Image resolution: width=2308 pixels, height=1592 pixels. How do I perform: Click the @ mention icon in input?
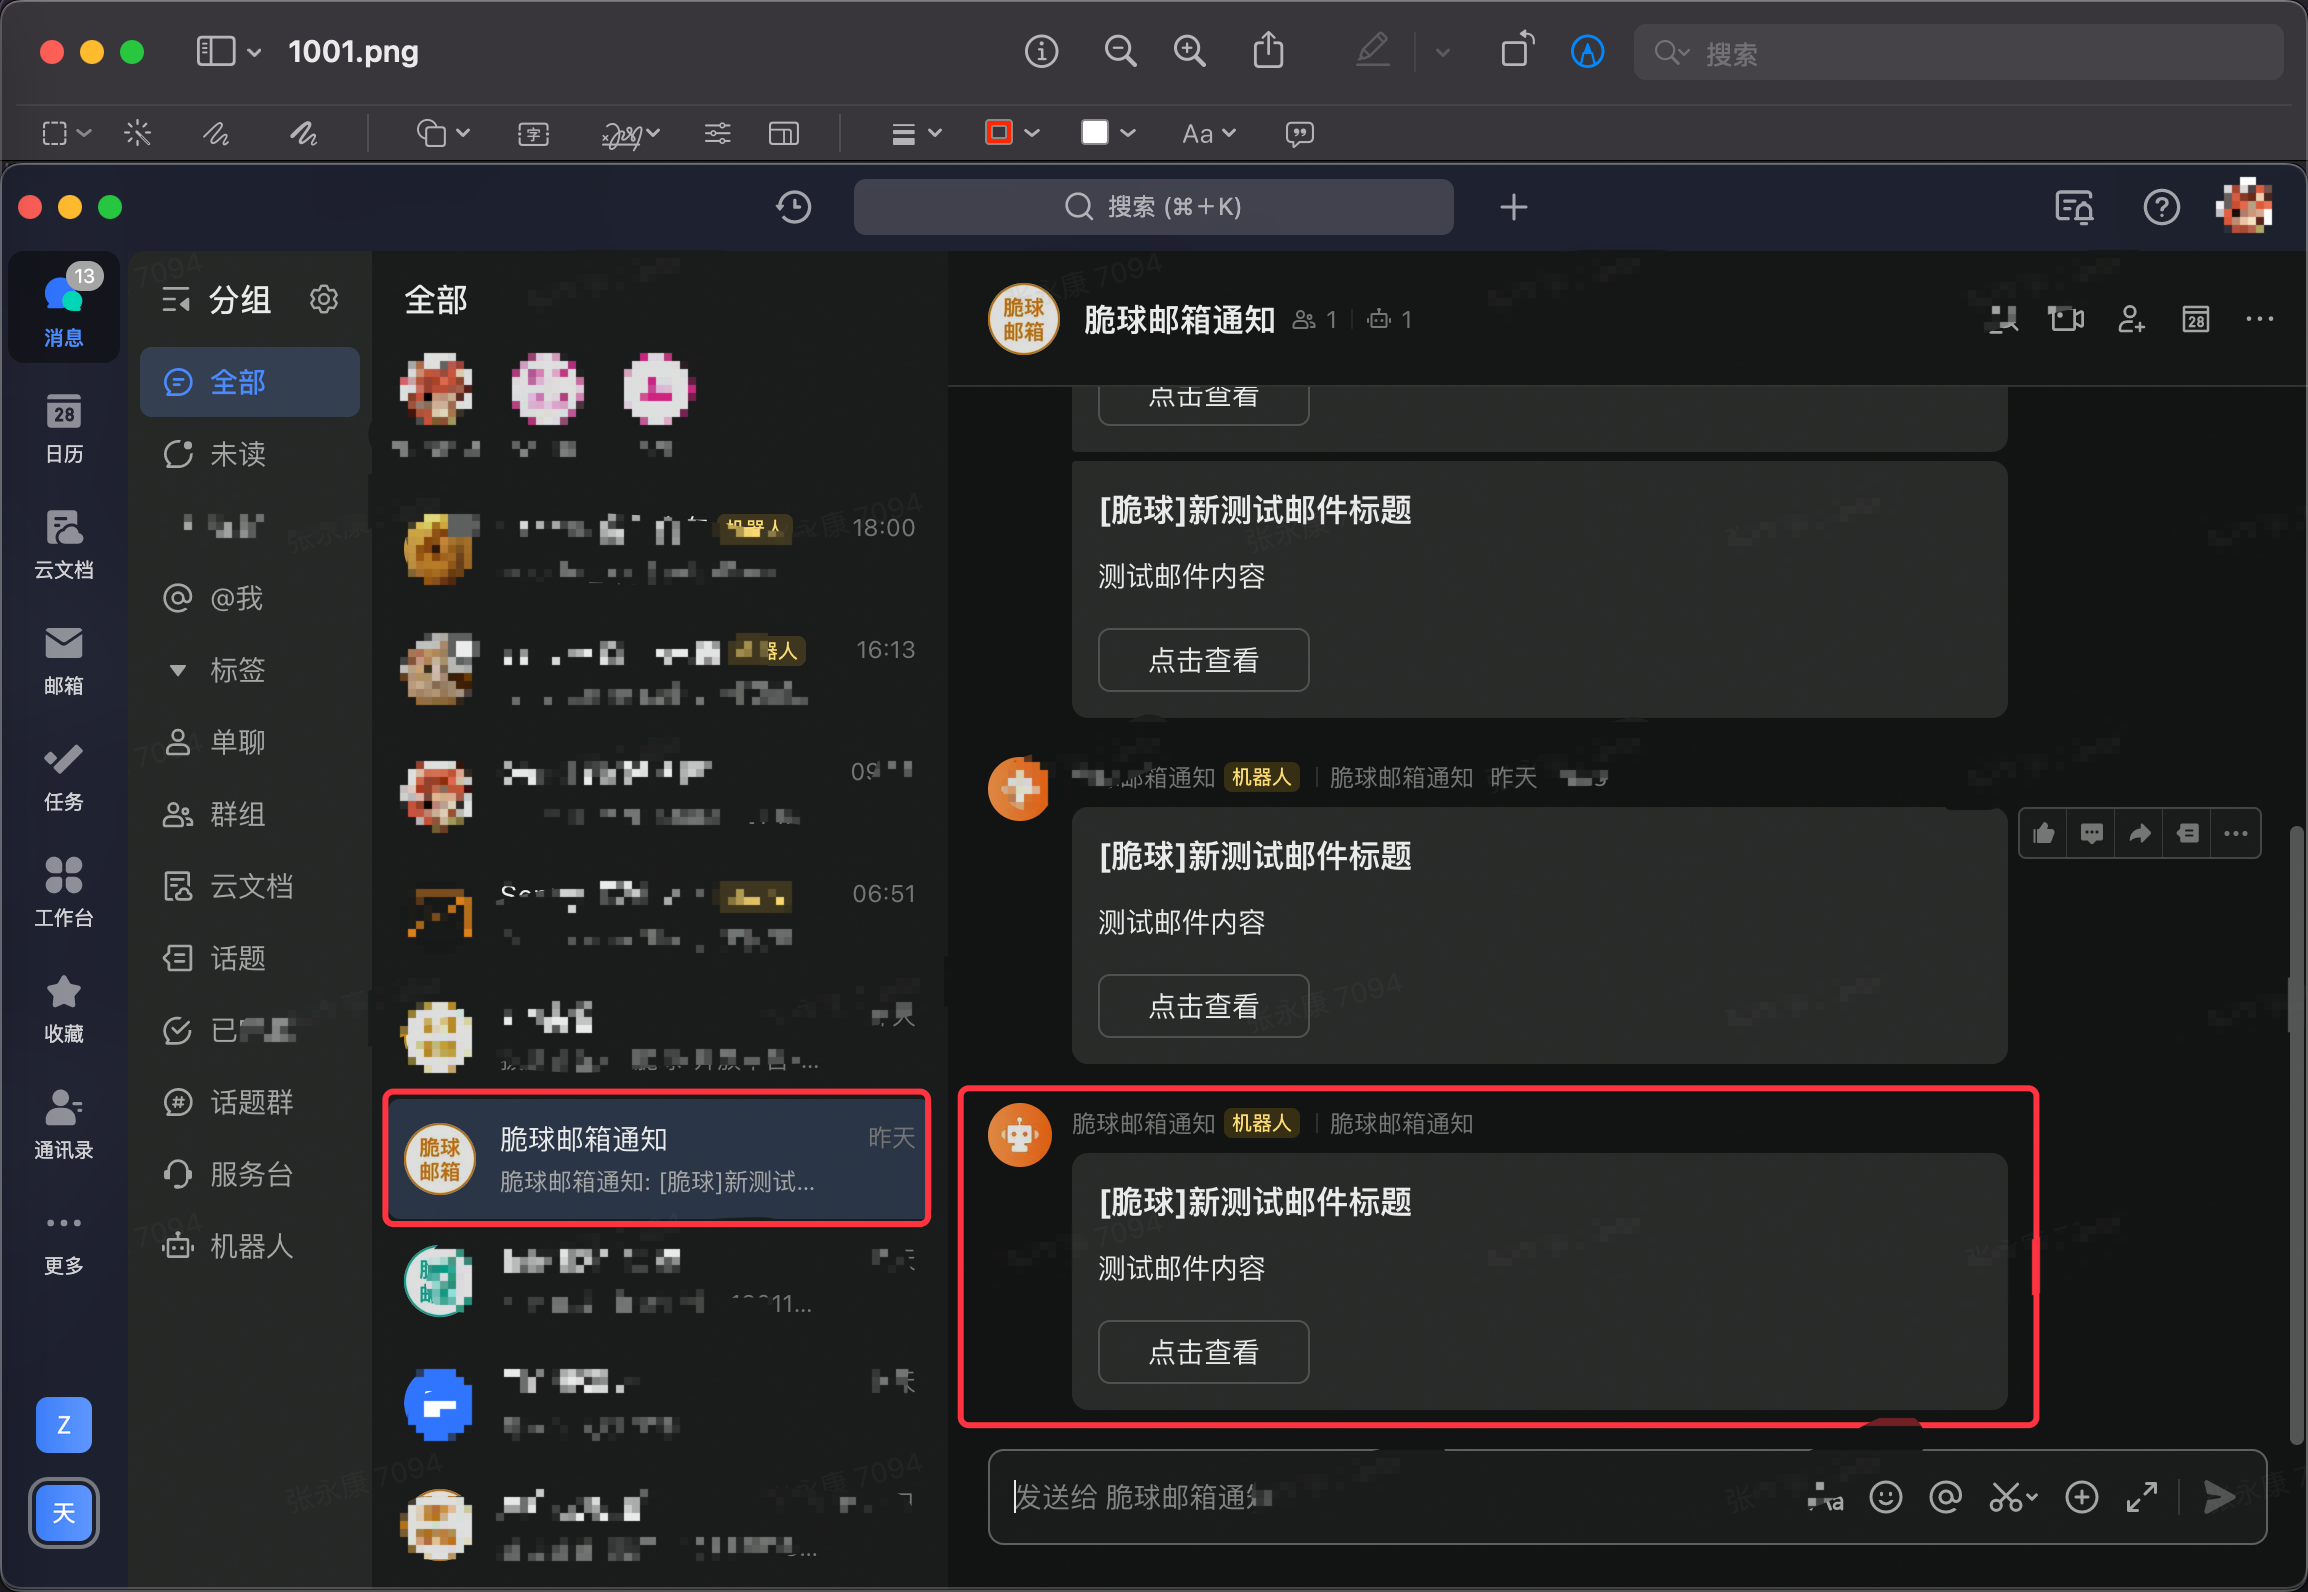coord(1945,1497)
